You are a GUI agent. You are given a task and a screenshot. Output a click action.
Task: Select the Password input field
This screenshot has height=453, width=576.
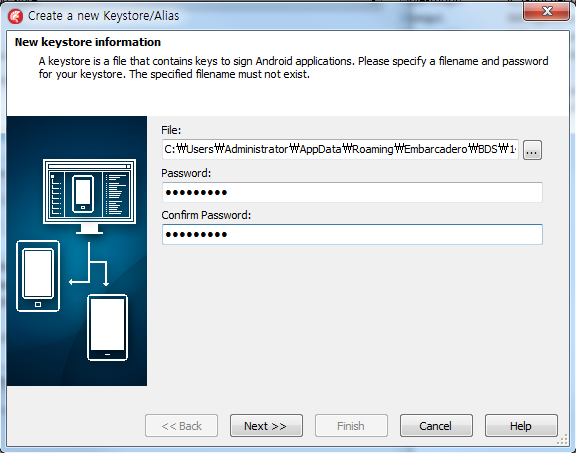[352, 192]
